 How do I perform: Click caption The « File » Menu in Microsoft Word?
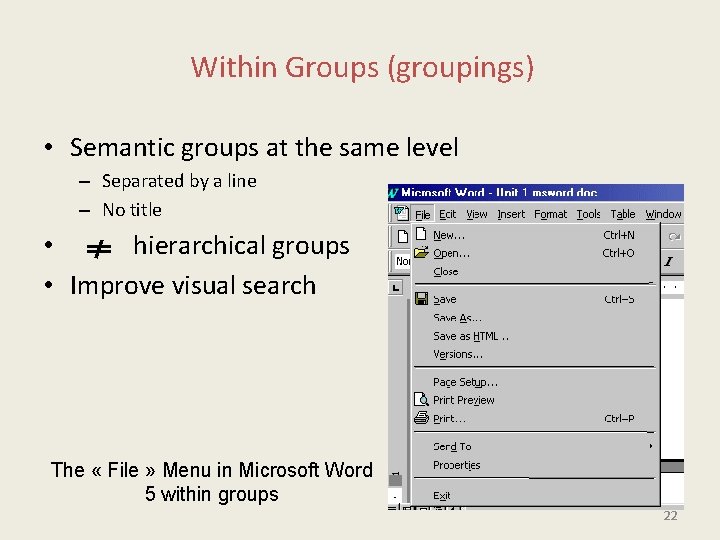coord(212,470)
